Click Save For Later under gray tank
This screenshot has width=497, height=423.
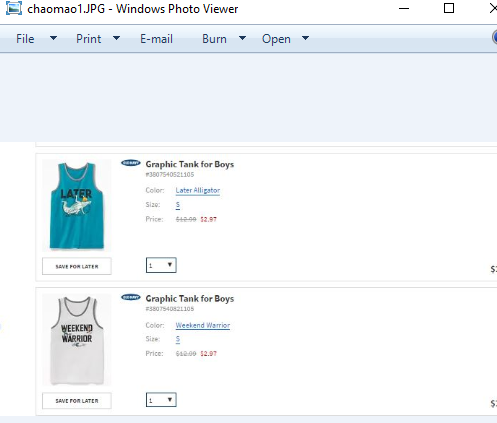pos(77,401)
